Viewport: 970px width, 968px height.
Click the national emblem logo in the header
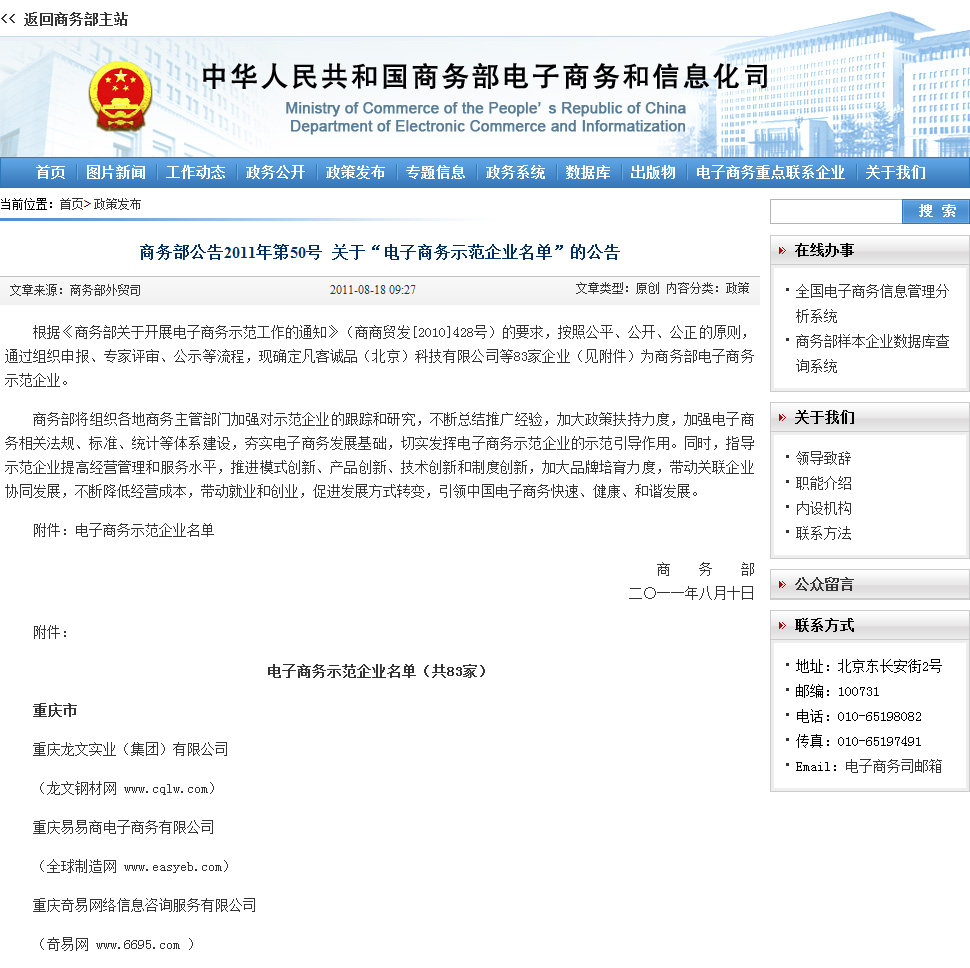pyautogui.click(x=119, y=96)
